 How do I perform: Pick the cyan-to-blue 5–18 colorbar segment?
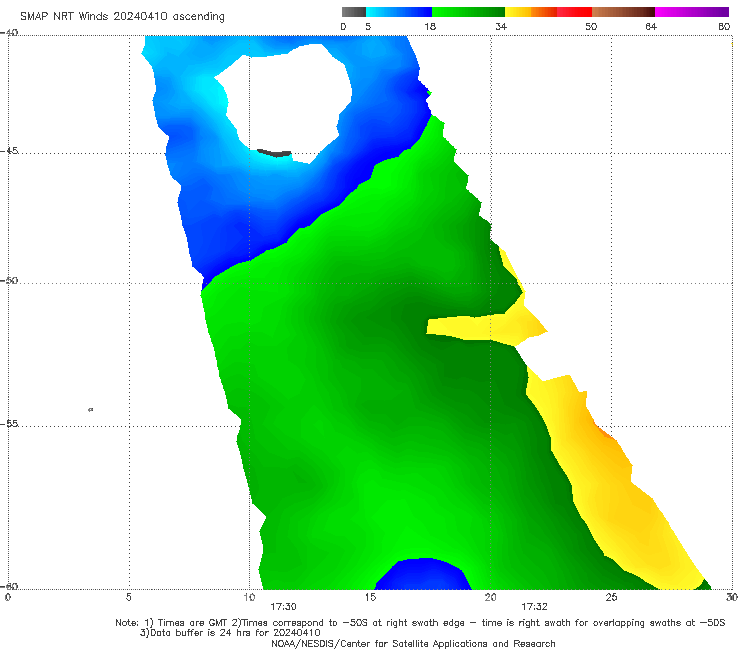[x=399, y=12]
